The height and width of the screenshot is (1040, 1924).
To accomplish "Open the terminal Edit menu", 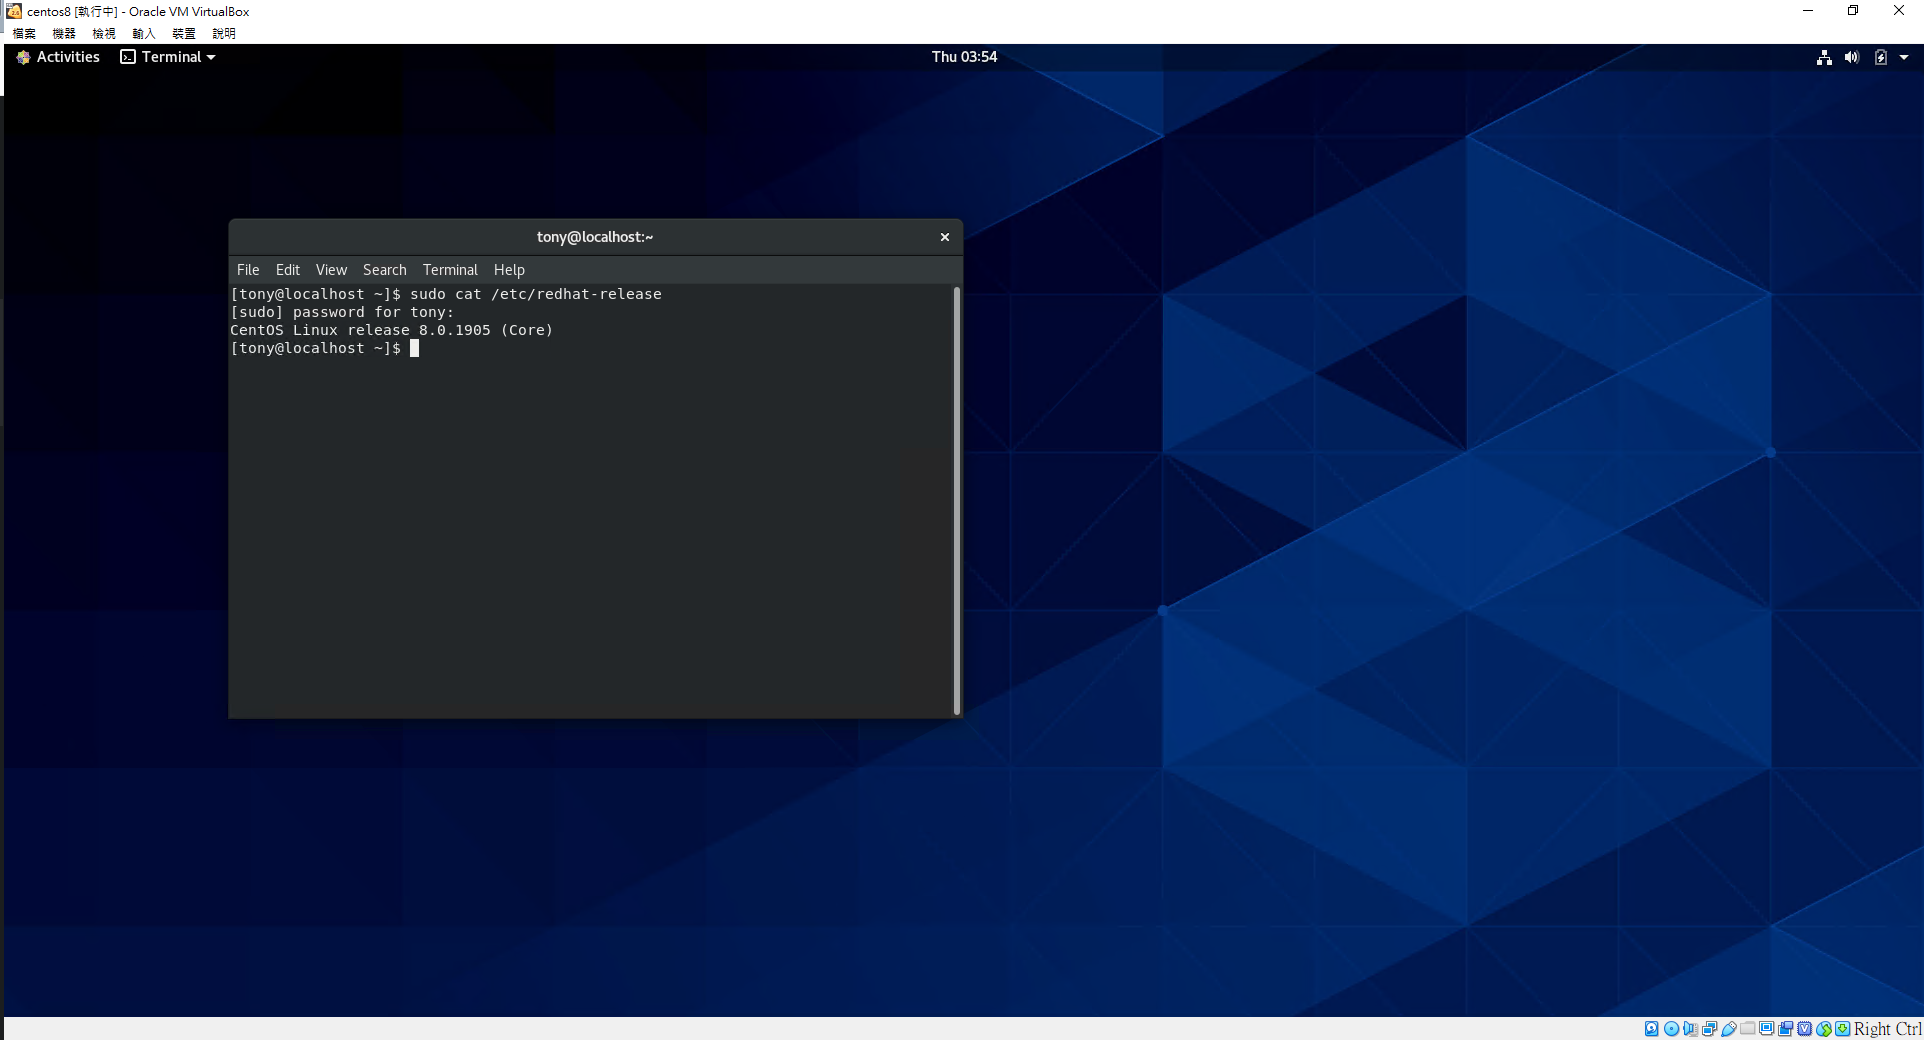I will click(x=287, y=270).
